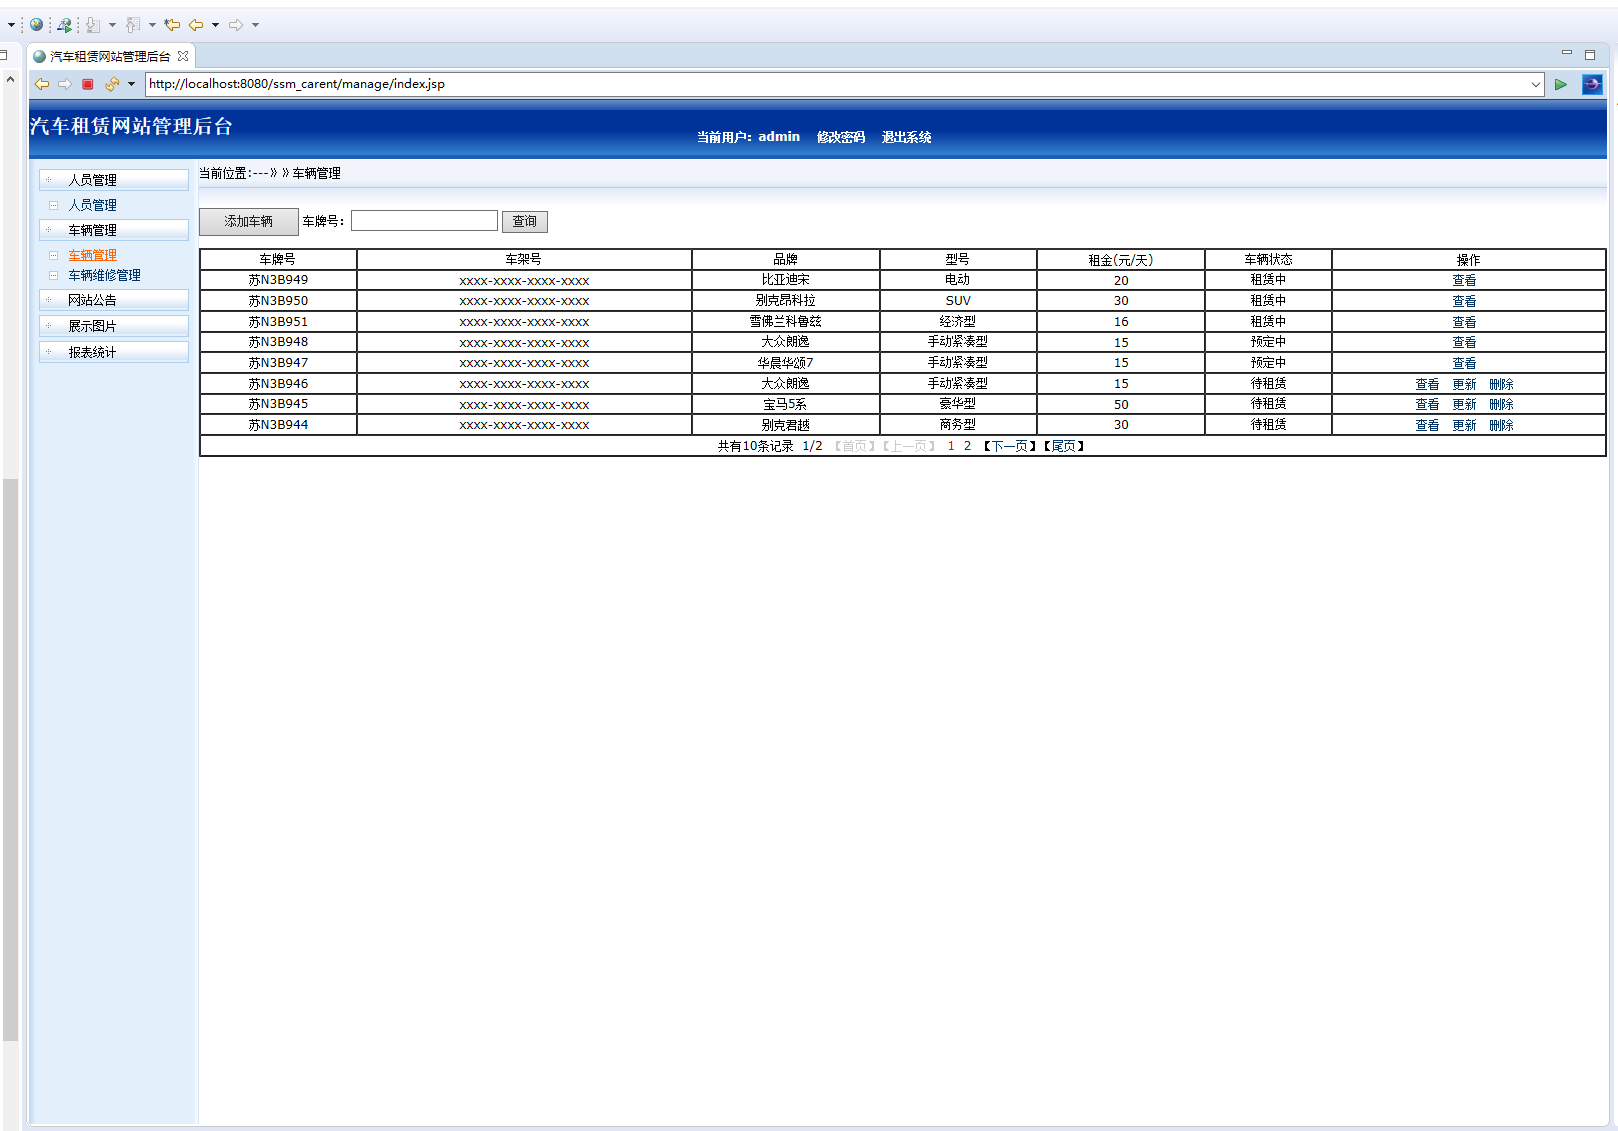
Task: Click the Previous Annotation toolbar icon
Action: 133,25
